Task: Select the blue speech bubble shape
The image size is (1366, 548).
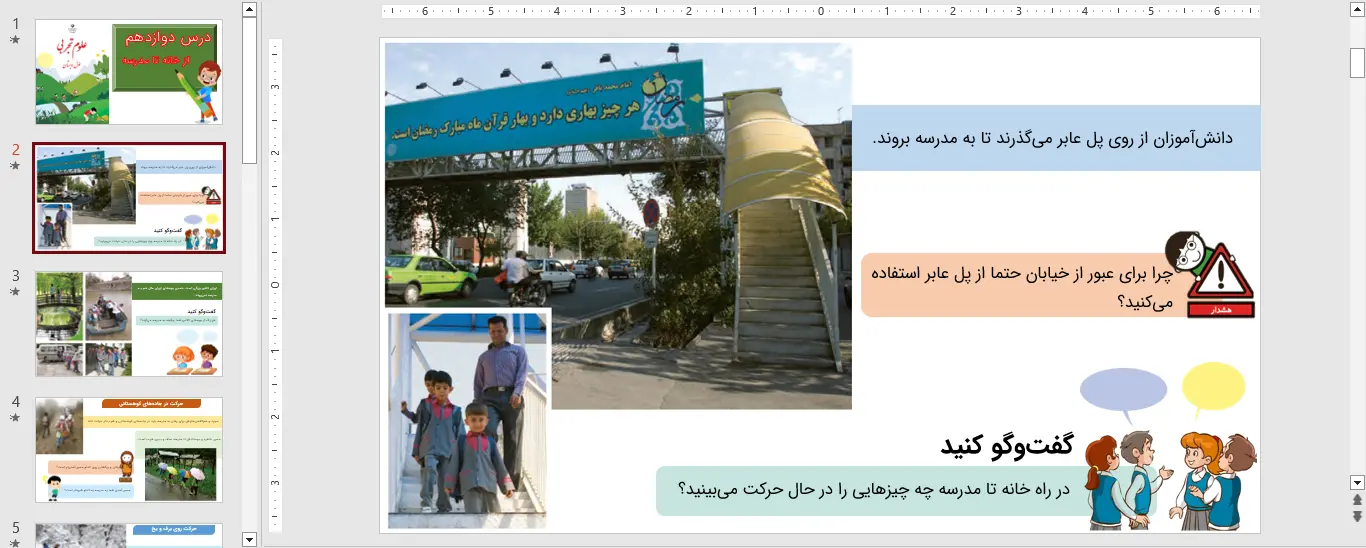Action: (1124, 392)
